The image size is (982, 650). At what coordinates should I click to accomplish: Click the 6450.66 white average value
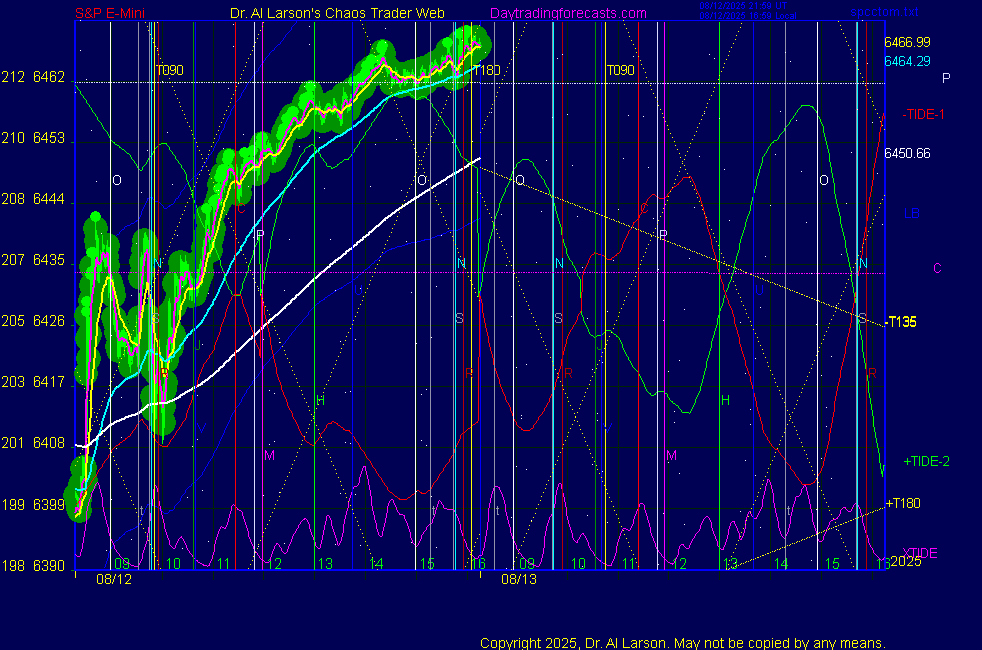tap(907, 153)
